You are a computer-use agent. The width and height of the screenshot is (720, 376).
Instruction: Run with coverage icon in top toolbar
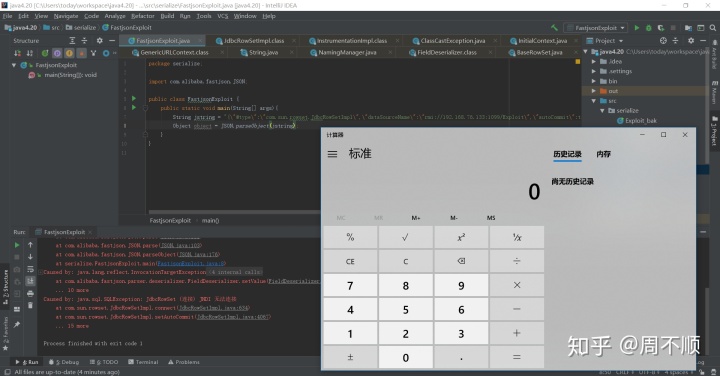pyautogui.click(x=661, y=28)
